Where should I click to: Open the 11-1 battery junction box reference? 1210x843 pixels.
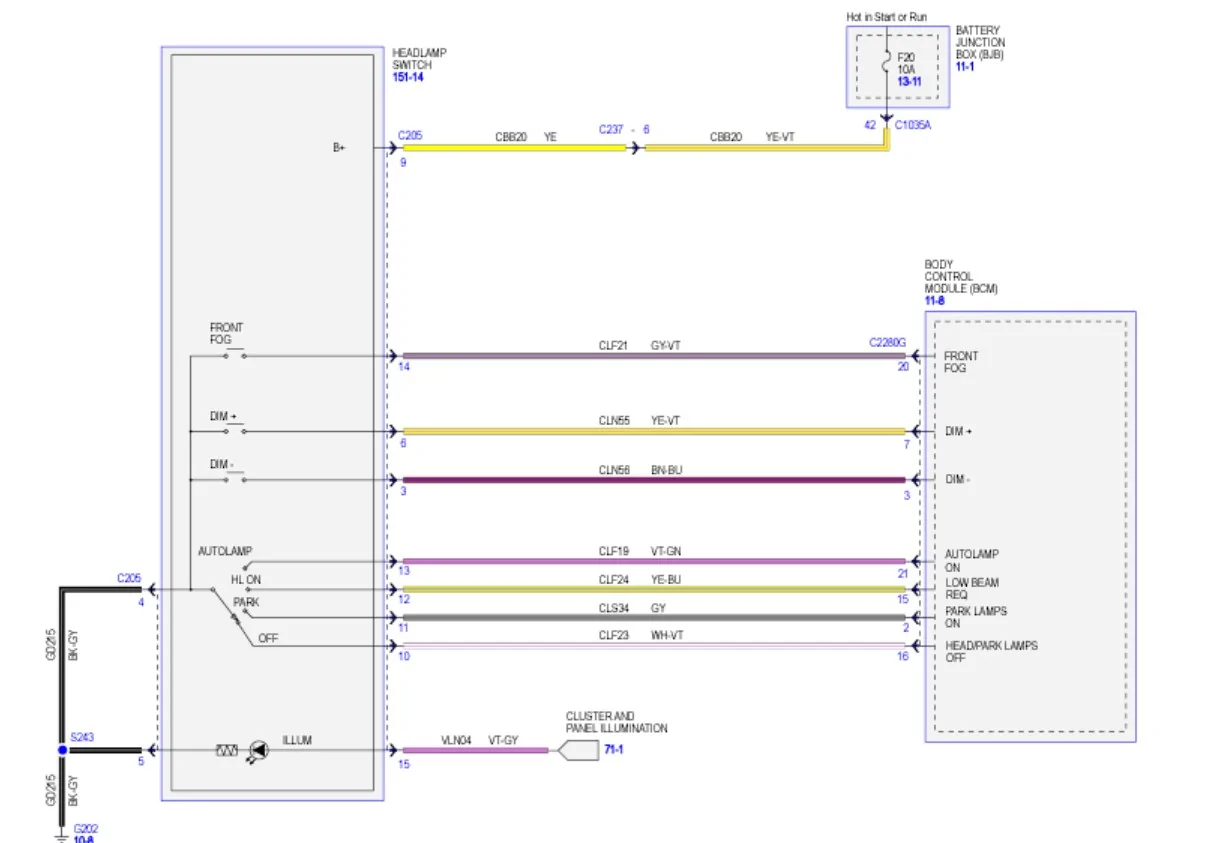coord(965,67)
